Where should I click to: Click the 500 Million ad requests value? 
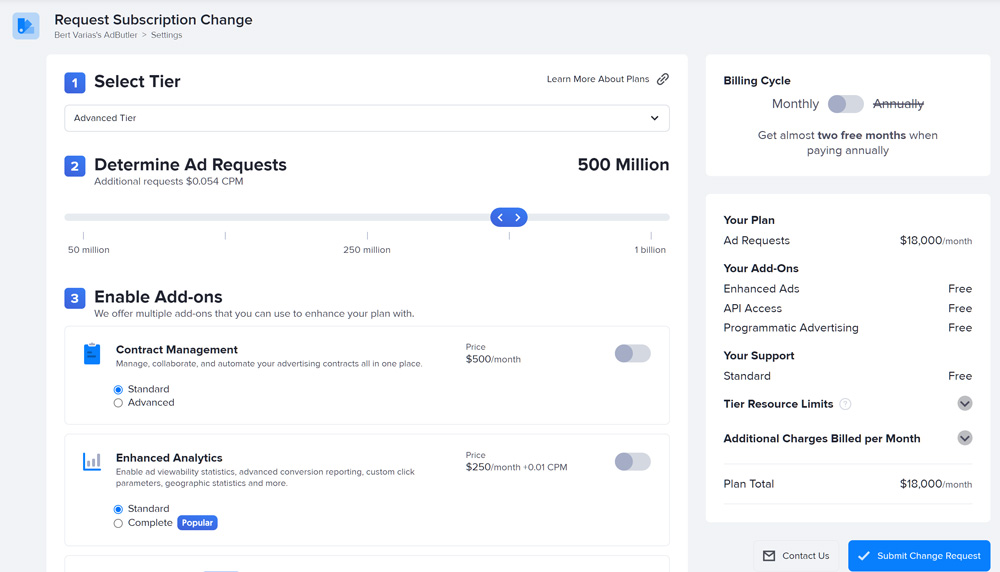(623, 165)
